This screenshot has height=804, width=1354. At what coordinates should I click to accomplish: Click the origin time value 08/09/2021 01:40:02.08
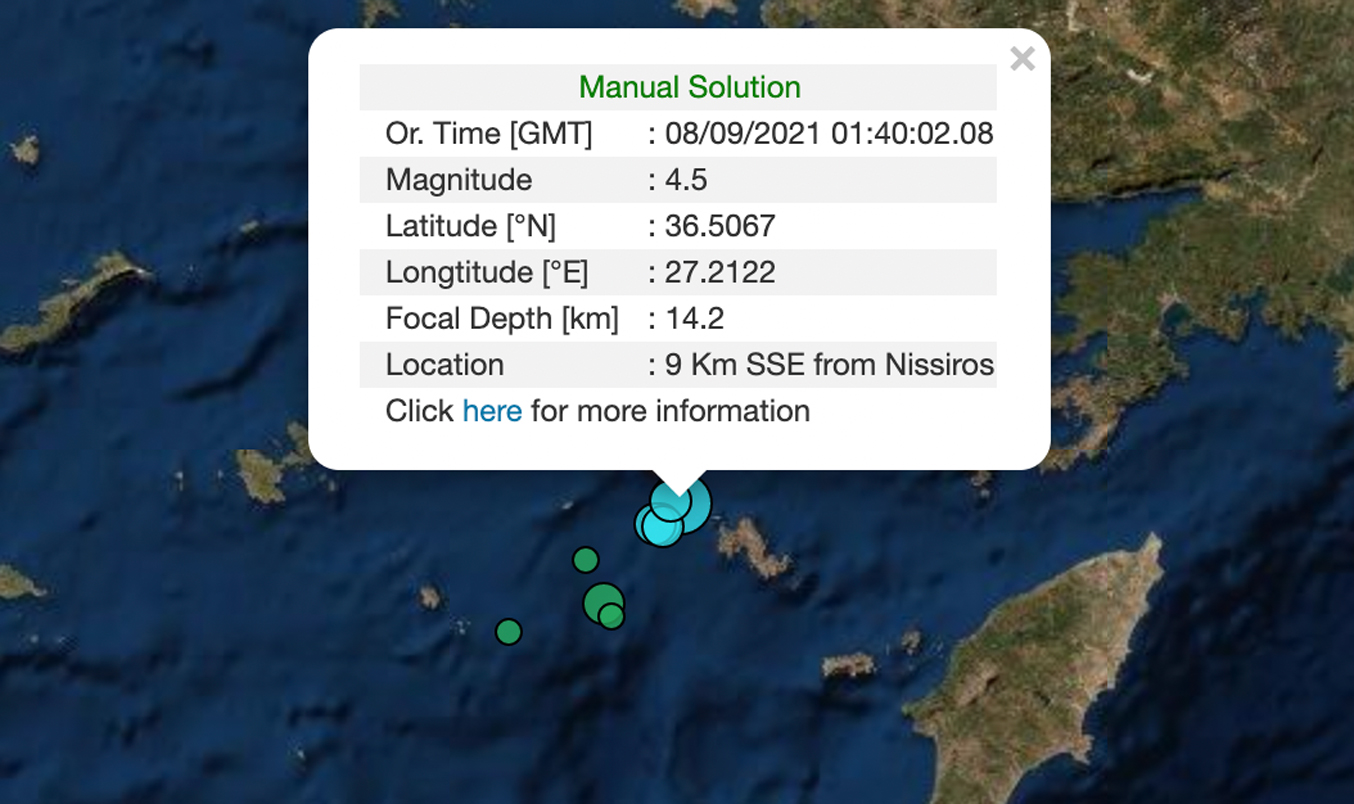pos(829,134)
